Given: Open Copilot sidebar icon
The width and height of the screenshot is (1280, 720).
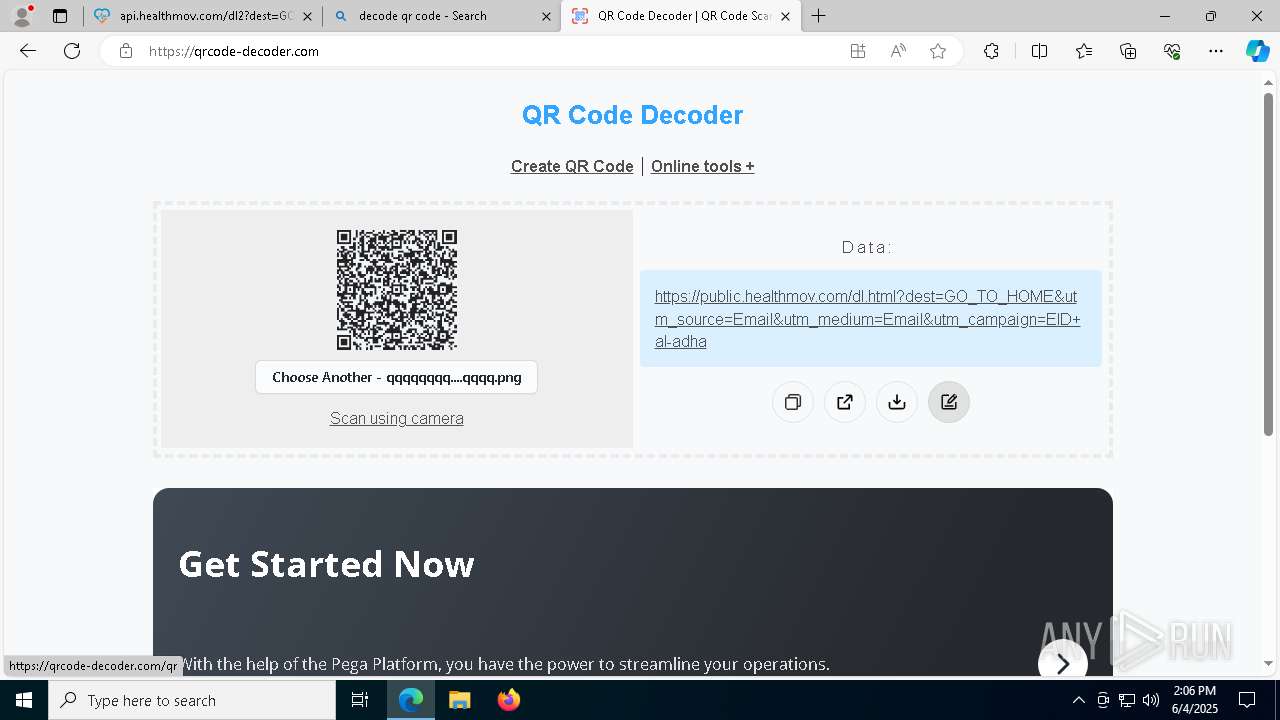Looking at the screenshot, I should point(1257,51).
